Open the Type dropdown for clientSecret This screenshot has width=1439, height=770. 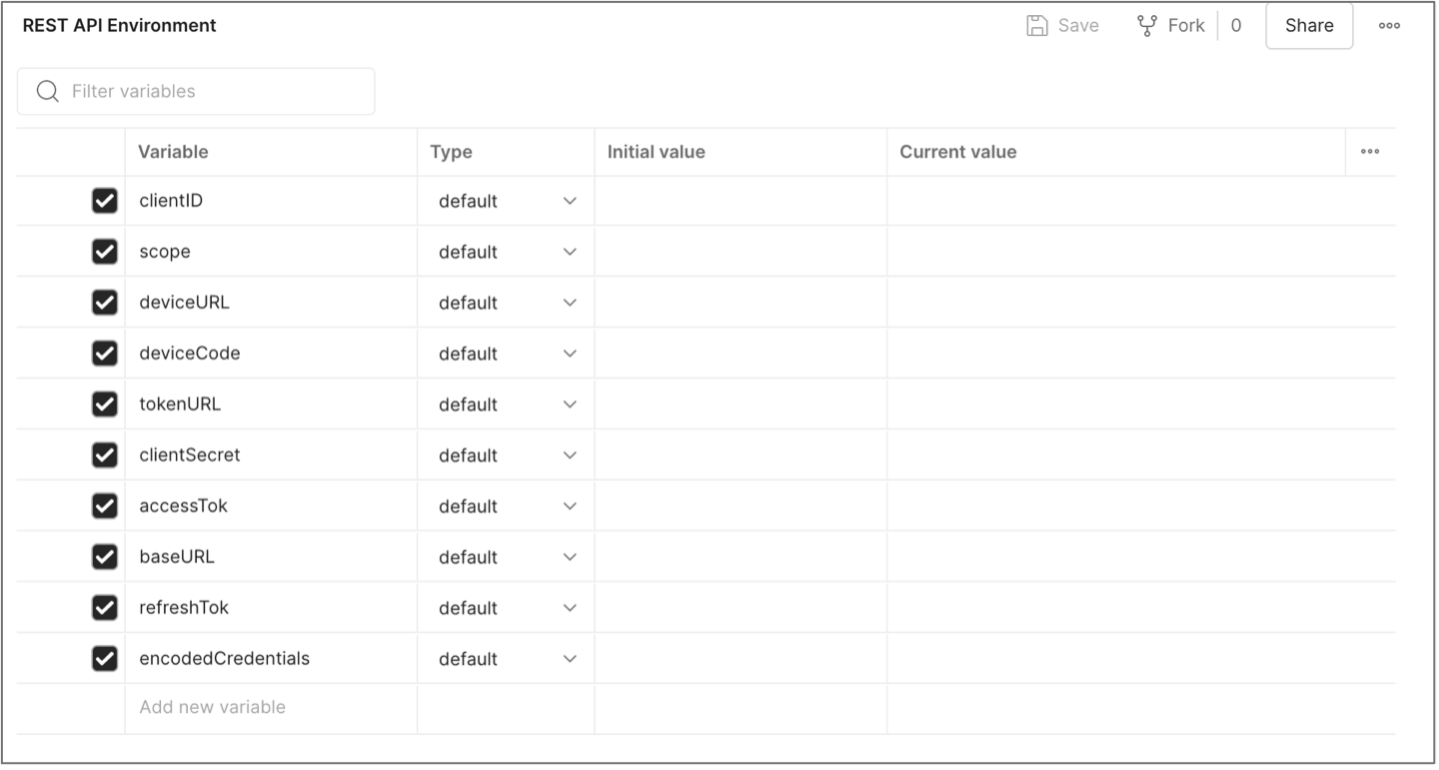tap(569, 455)
